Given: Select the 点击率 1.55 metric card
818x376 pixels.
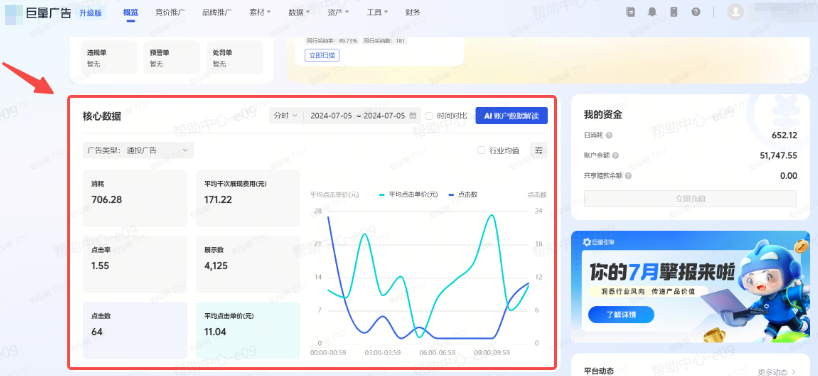Looking at the screenshot, I should [135, 264].
